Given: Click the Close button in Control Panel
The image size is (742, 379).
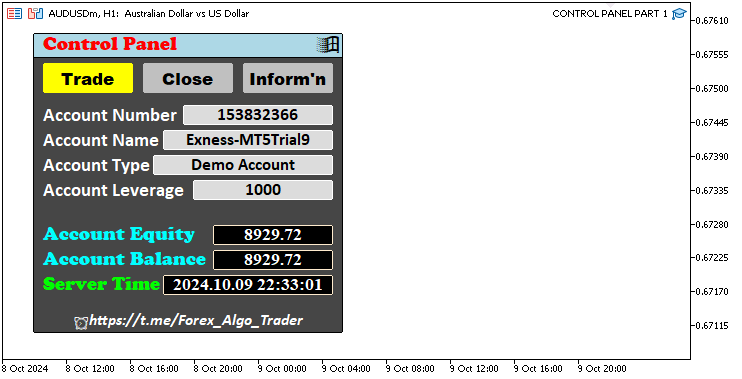Looking at the screenshot, I should 188,78.
